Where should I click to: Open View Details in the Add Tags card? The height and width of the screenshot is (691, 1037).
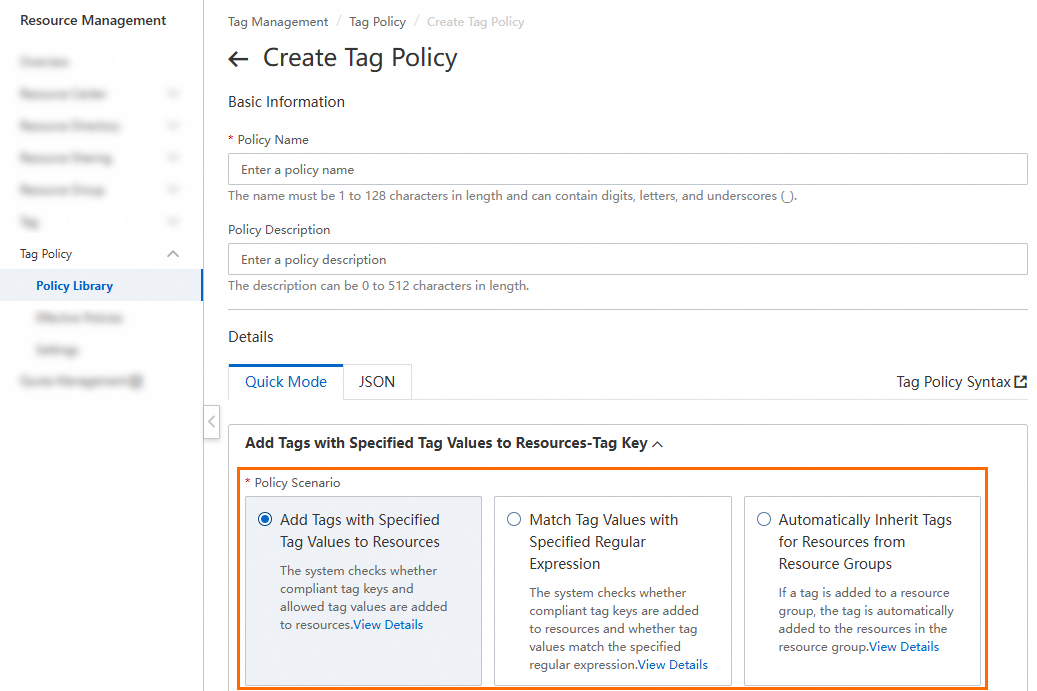pos(388,625)
